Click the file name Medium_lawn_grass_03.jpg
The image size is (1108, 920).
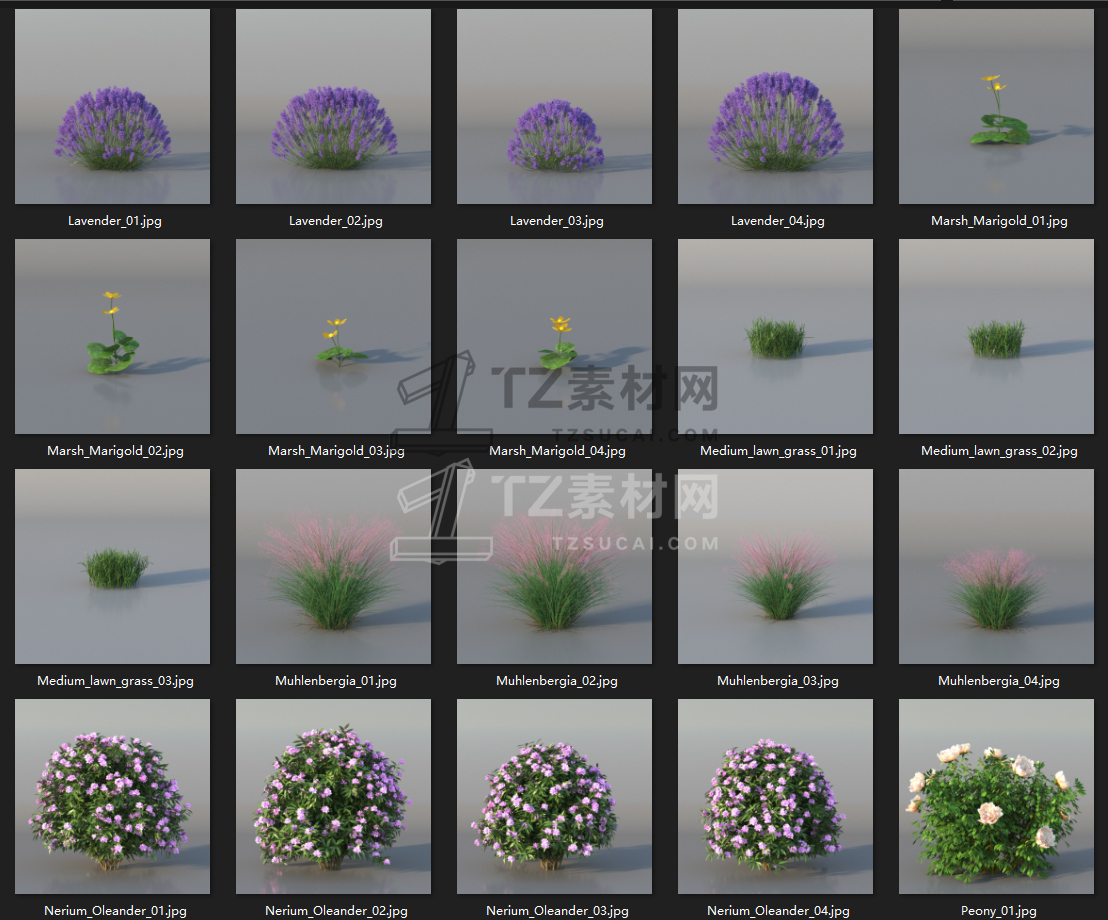click(x=115, y=681)
